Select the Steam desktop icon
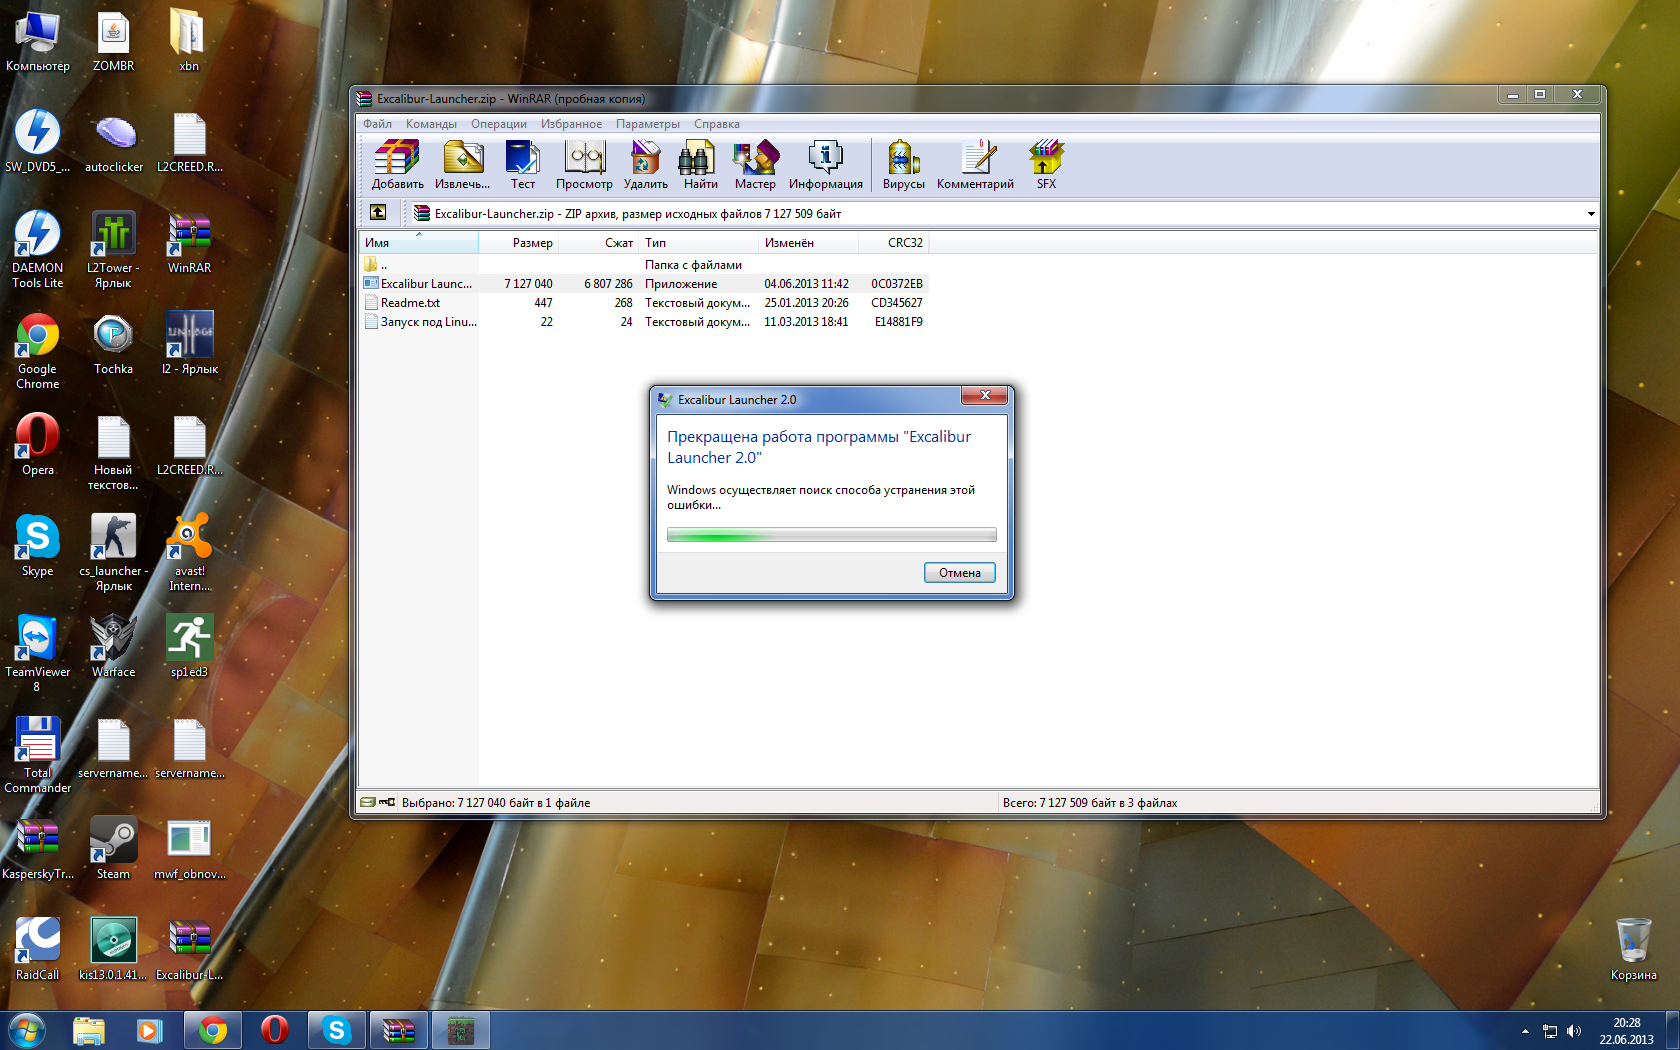Screen dimensions: 1680x1050 tap(113, 849)
